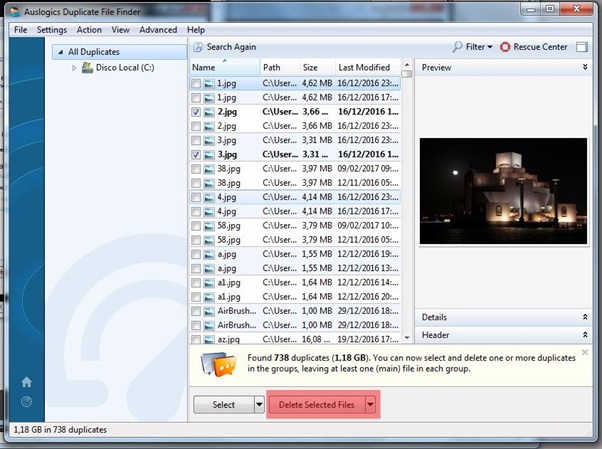Check the 1.jpg modified 16/12/2016 17 checkbox
Image resolution: width=602 pixels, height=449 pixels.
(196, 98)
